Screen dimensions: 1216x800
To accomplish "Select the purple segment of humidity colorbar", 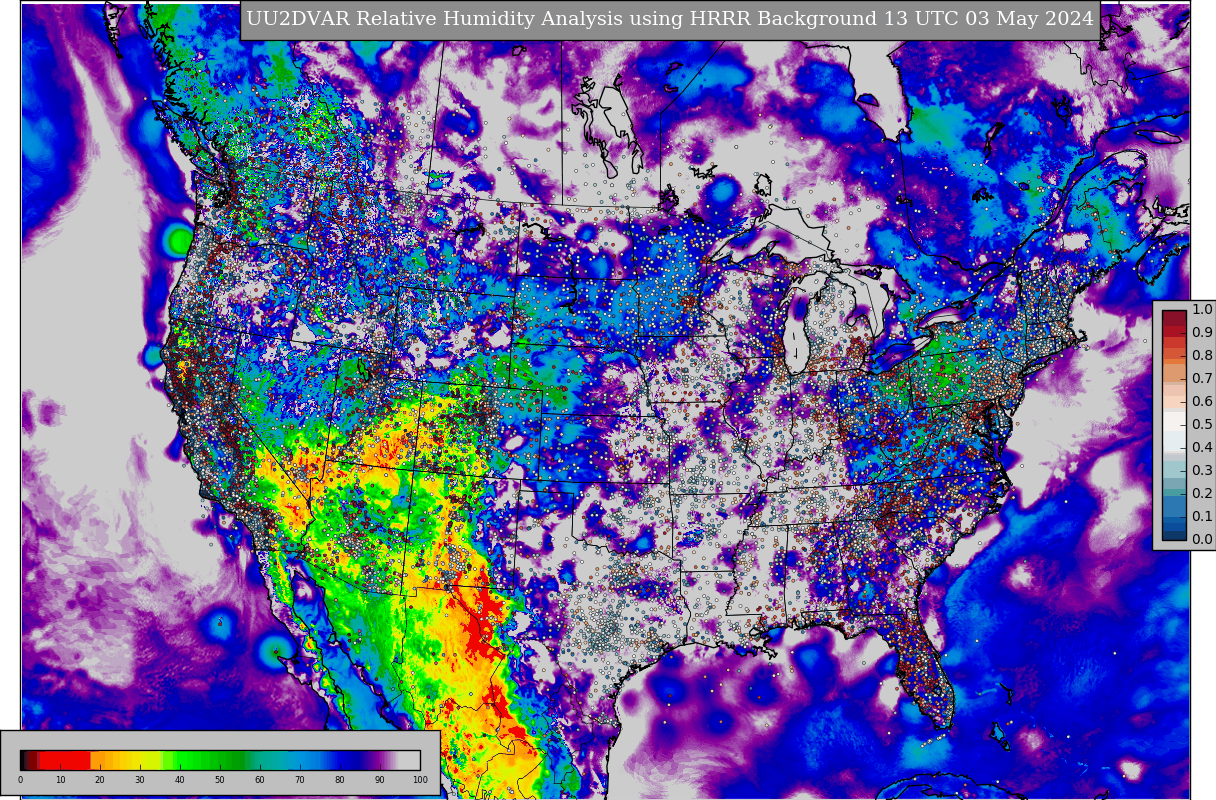I will point(378,759).
